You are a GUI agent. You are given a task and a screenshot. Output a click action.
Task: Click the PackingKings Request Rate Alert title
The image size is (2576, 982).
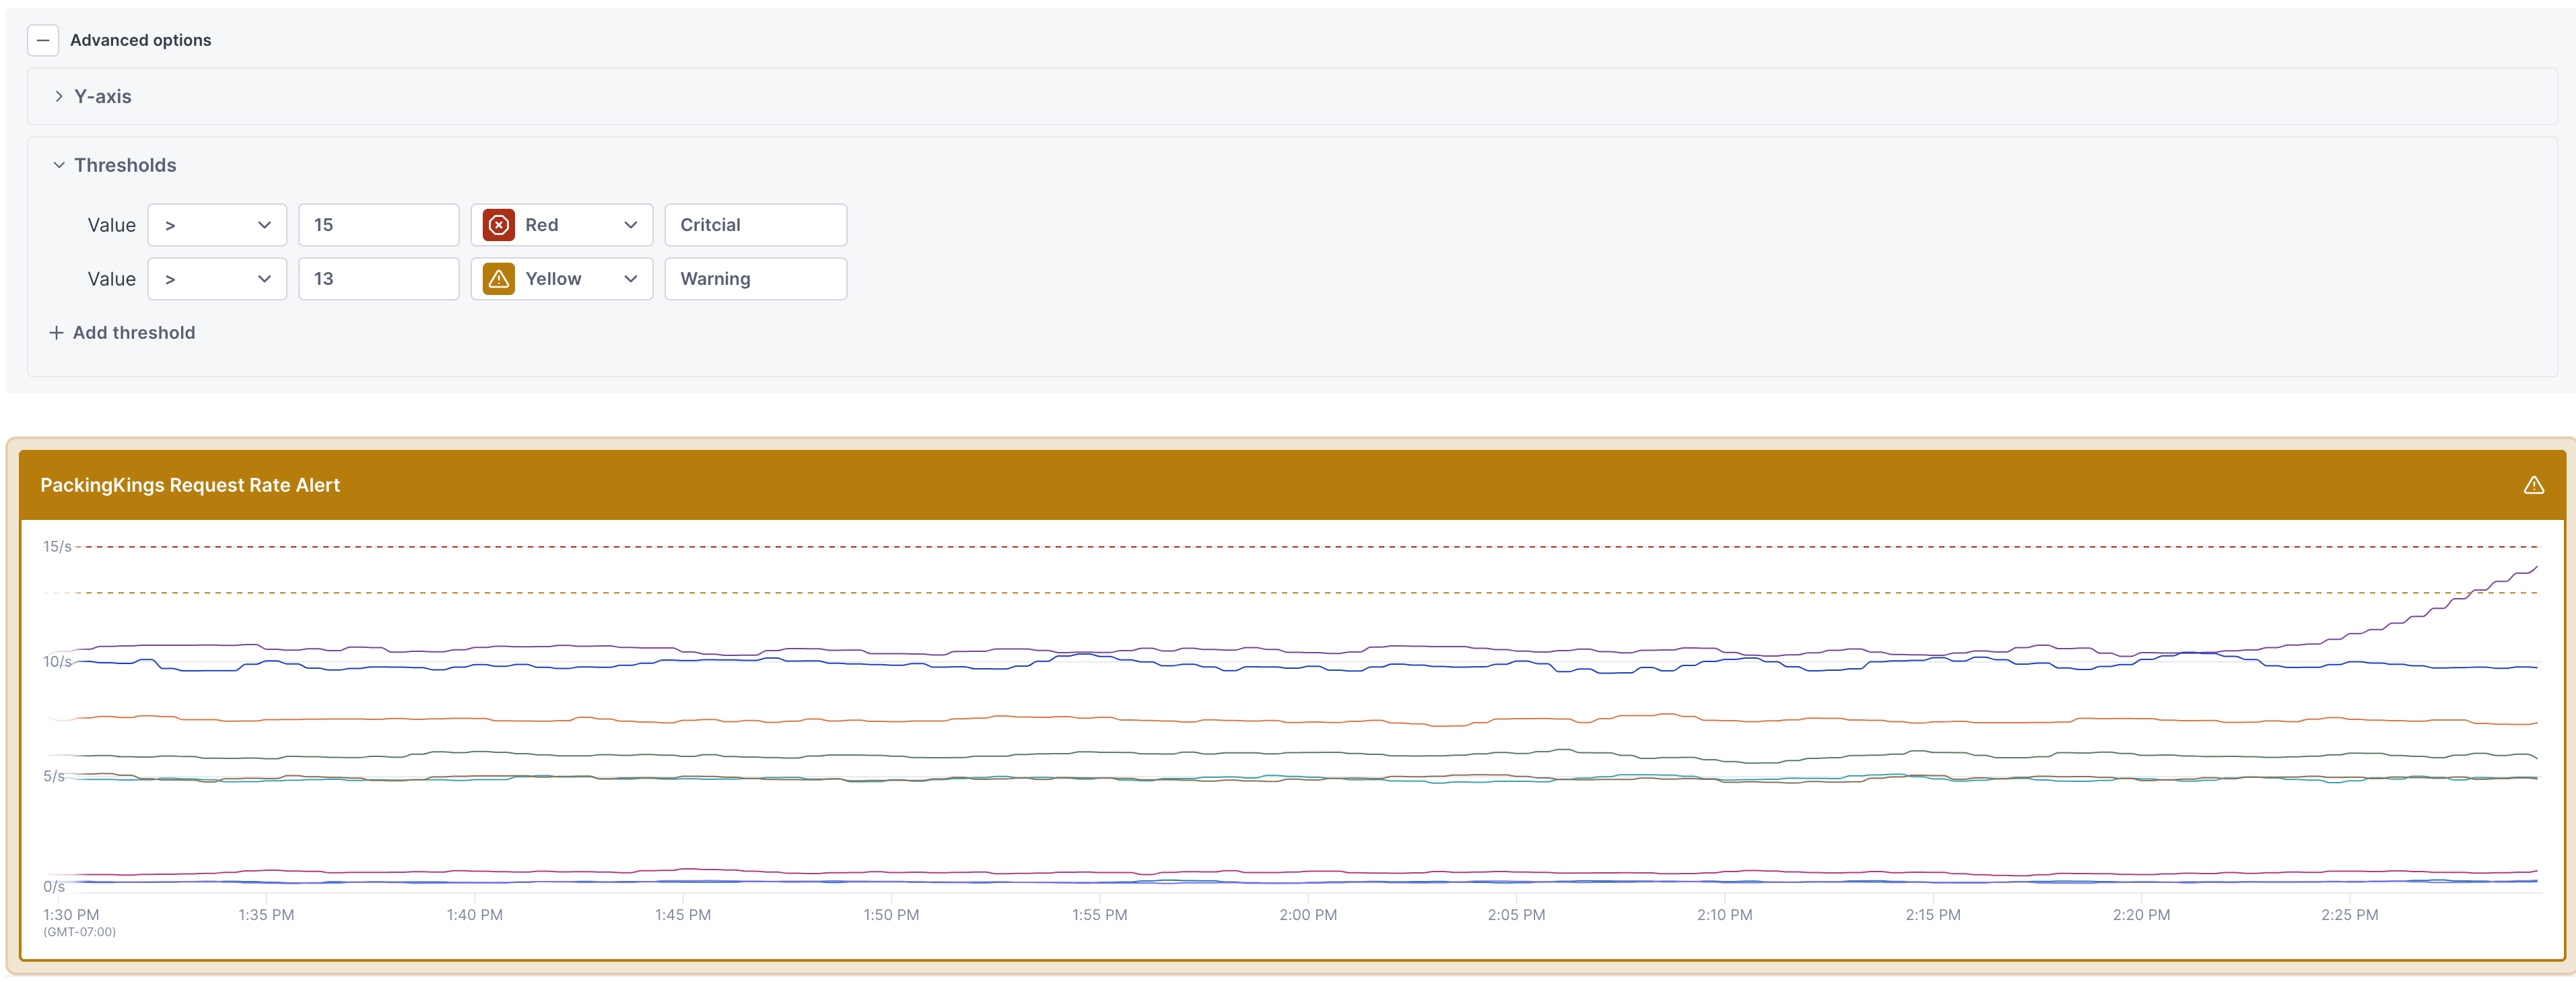coord(190,485)
